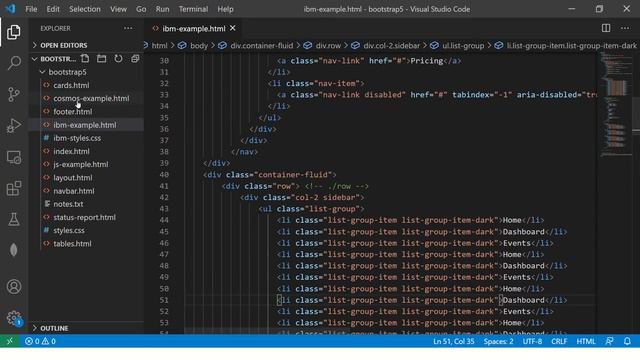Open the Explorer view in activity bar
The image size is (640, 360).
click(x=13, y=32)
